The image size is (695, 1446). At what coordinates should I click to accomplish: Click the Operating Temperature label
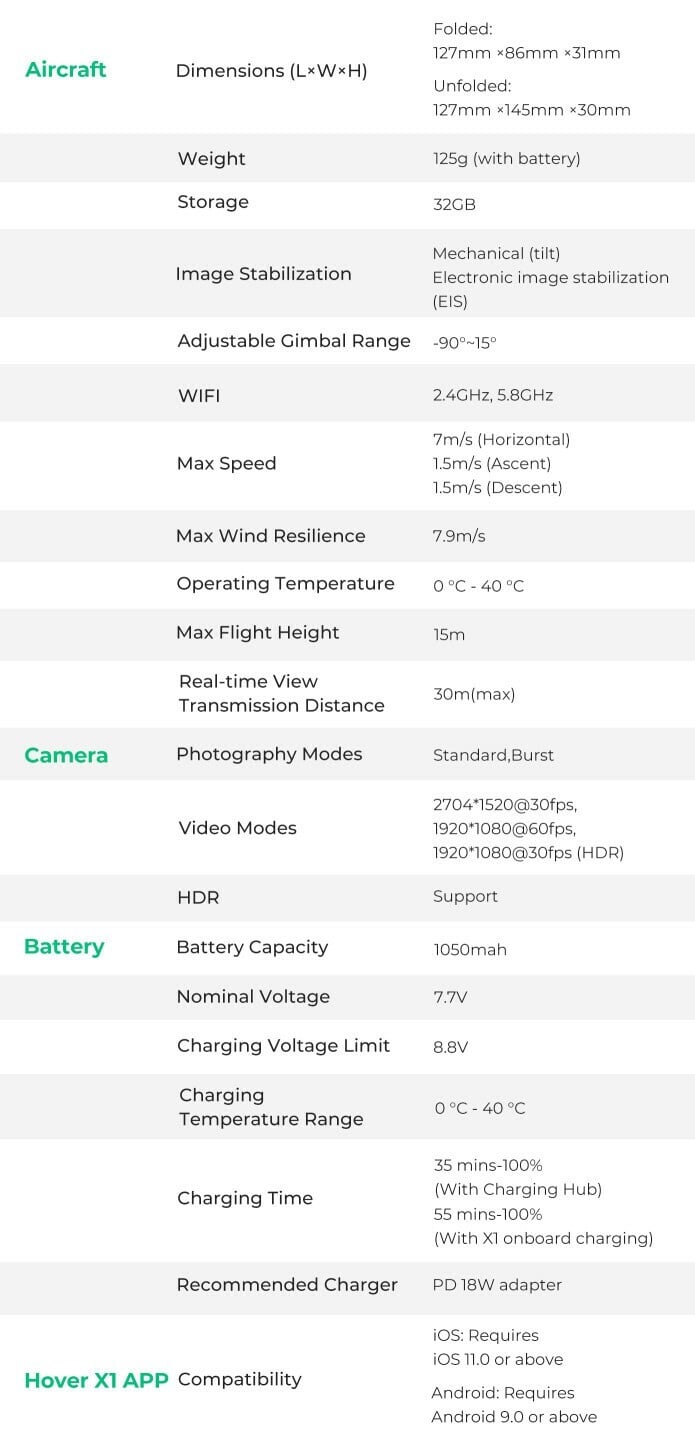285,584
